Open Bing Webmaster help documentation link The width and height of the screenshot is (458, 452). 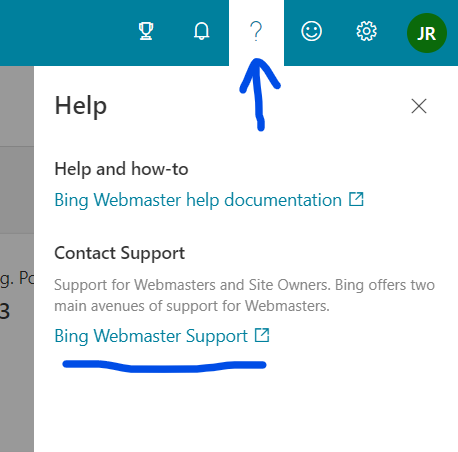coord(209,200)
